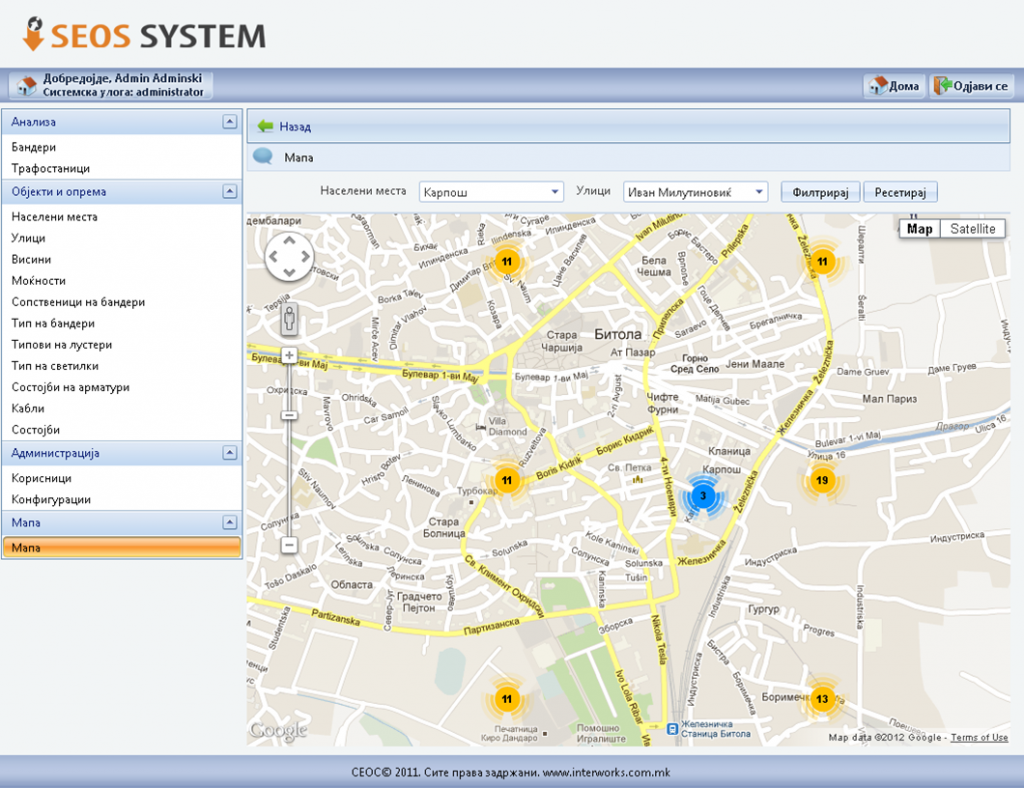Collapse the Администрација panel
This screenshot has width=1024, height=788.
(x=229, y=452)
